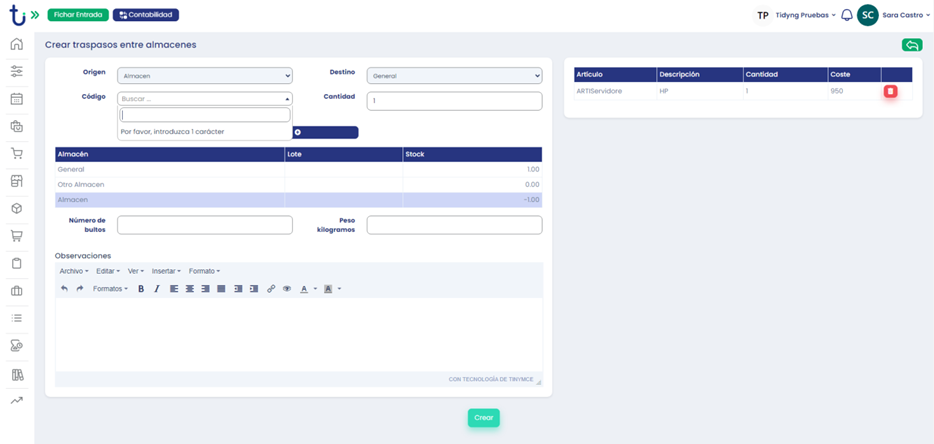Undo the last edit in the observations editor
This screenshot has height=444, width=934.
(x=65, y=289)
